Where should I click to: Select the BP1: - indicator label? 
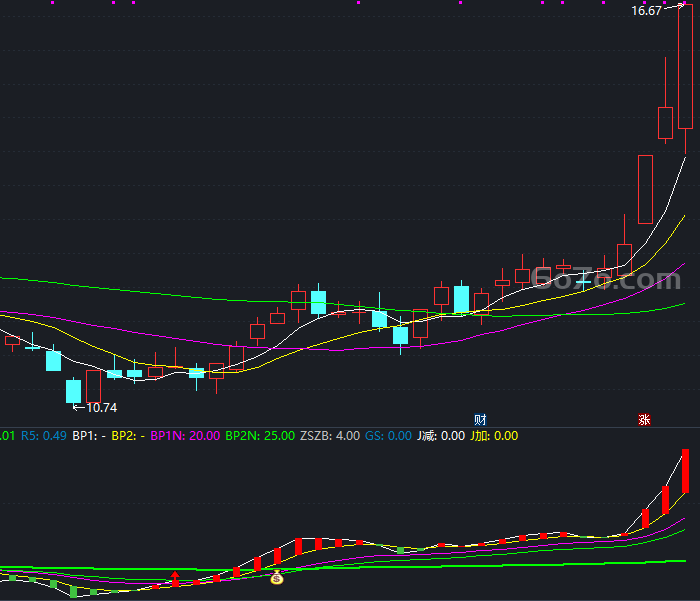pos(89,436)
